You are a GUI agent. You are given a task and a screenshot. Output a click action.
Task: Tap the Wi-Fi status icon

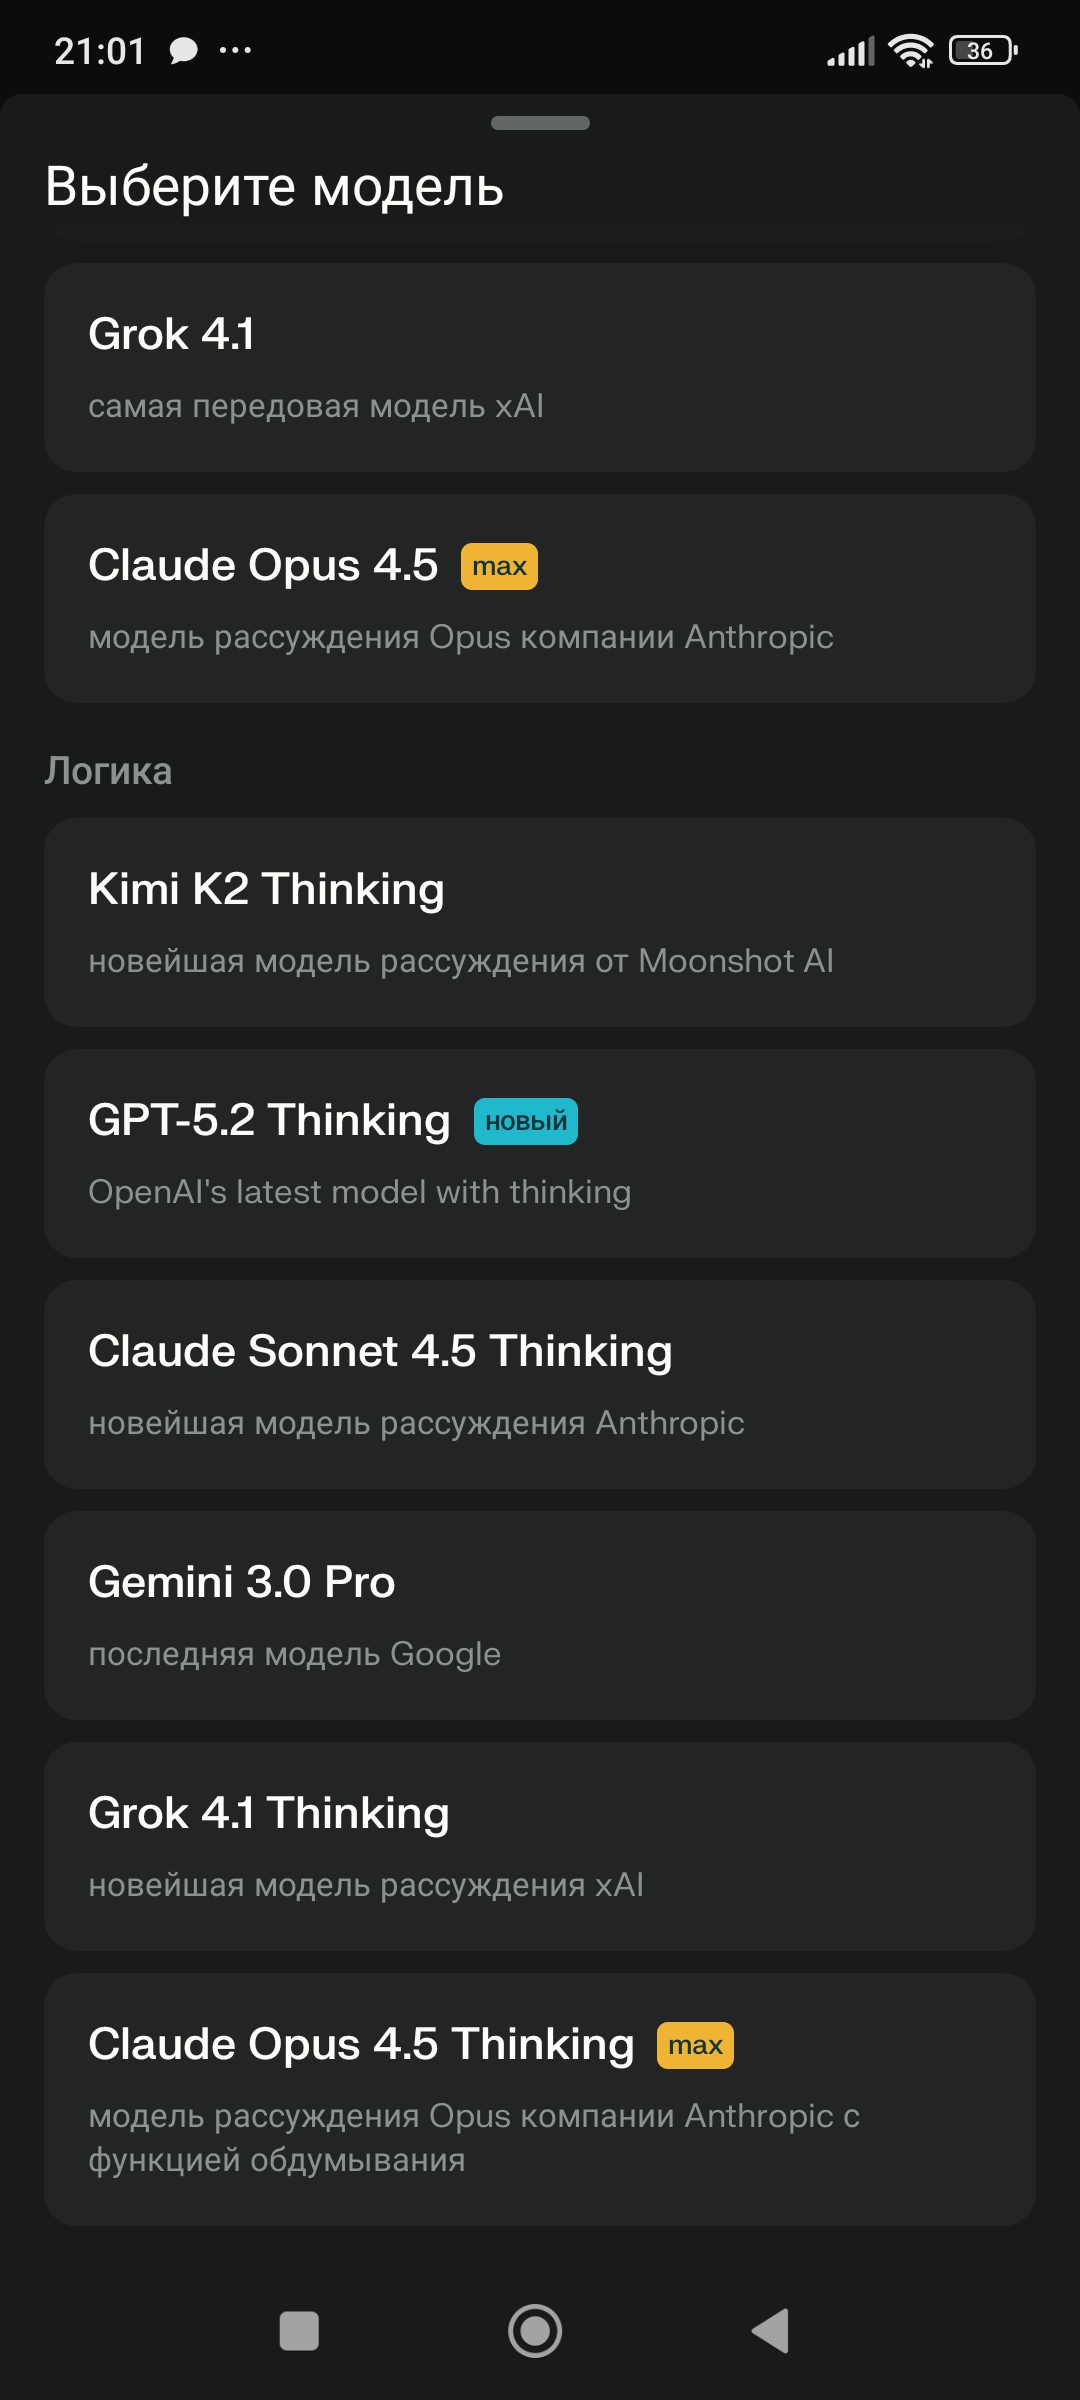tap(910, 50)
